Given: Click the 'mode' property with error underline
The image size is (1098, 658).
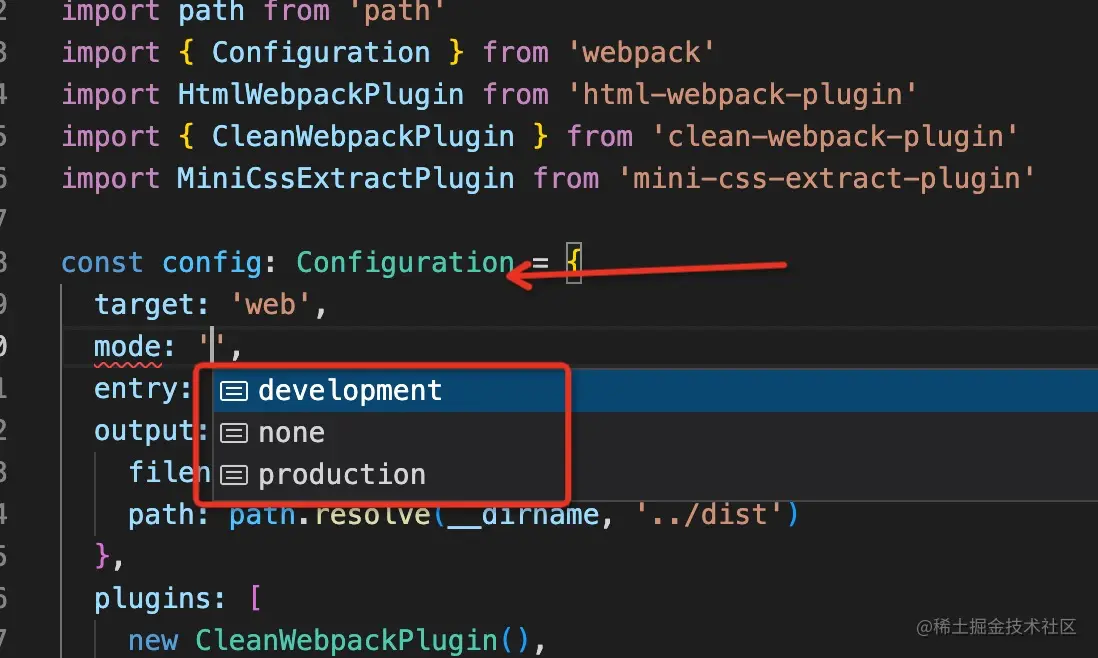Looking at the screenshot, I should pyautogui.click(x=127, y=347).
